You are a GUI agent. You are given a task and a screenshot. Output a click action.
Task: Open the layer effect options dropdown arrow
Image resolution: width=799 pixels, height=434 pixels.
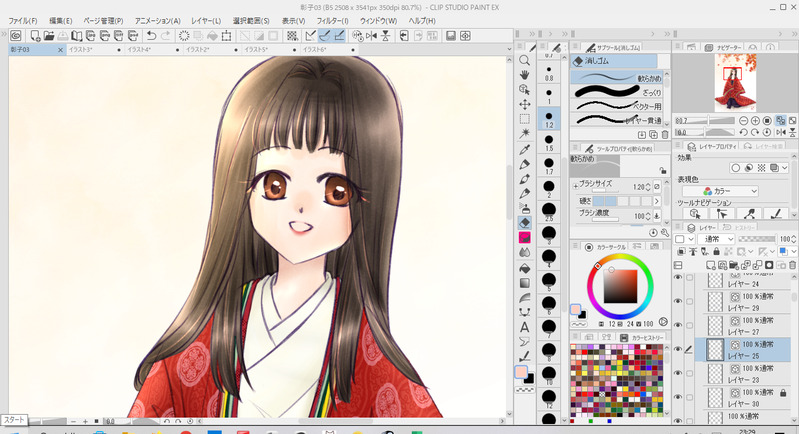784,168
